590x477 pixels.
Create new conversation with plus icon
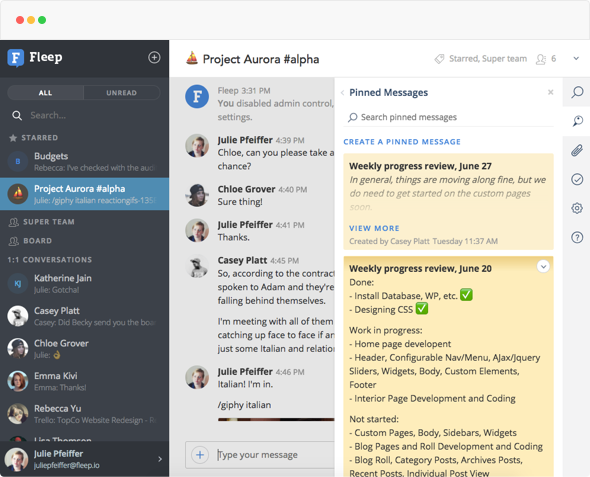coord(154,58)
